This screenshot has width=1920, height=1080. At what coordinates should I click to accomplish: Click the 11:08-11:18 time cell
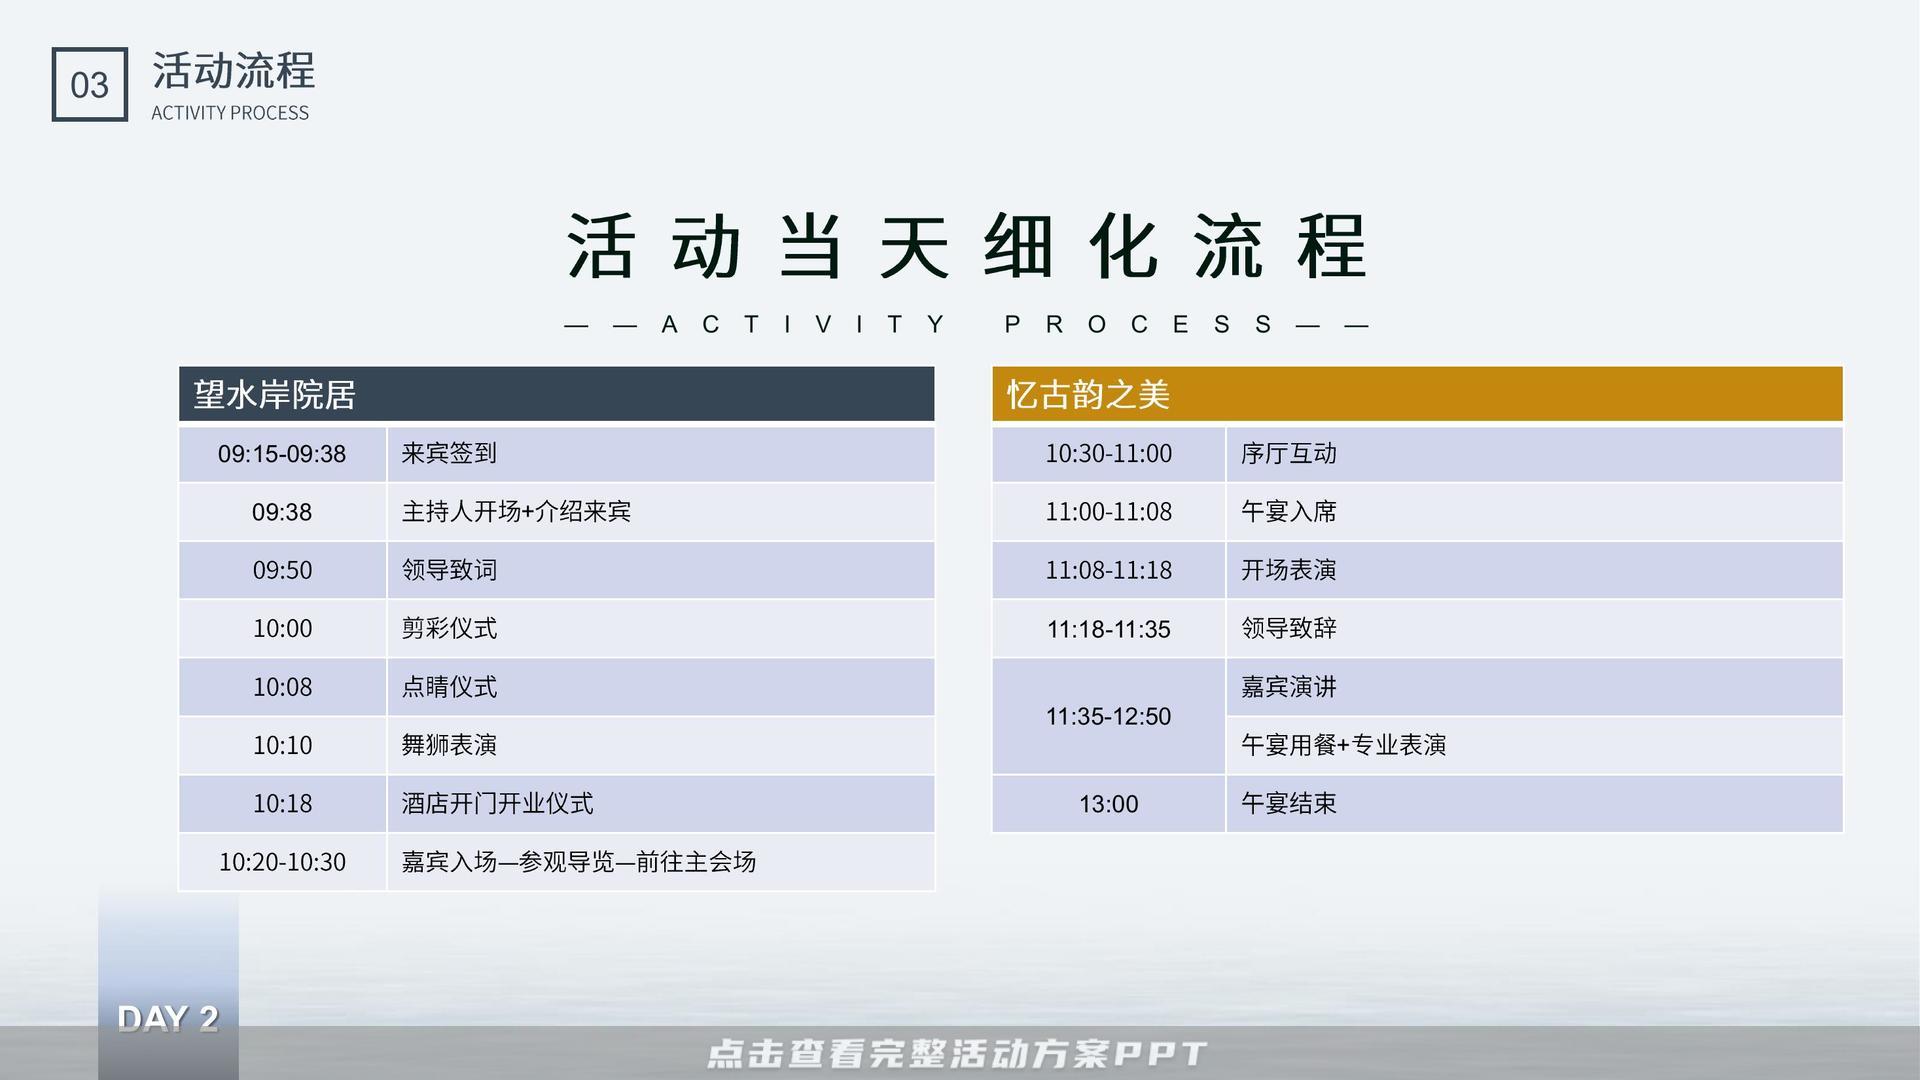1108,570
